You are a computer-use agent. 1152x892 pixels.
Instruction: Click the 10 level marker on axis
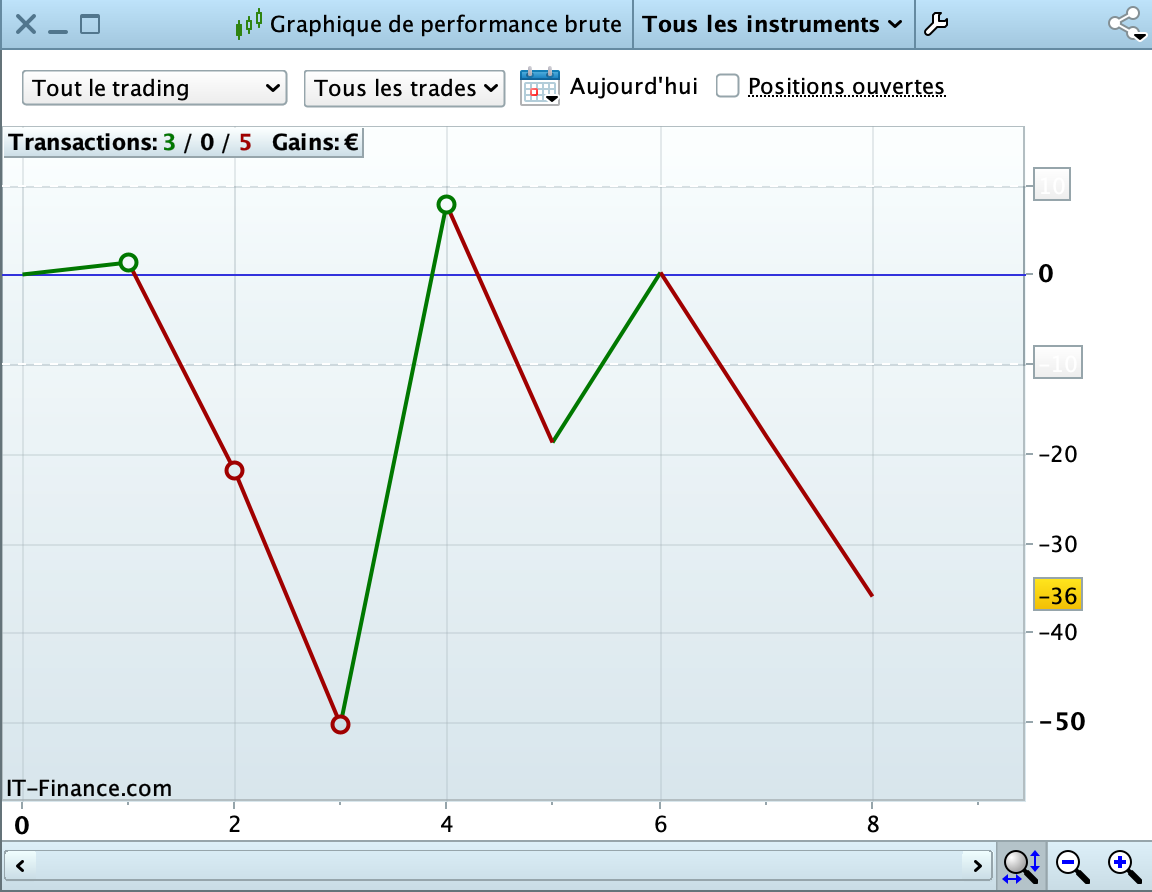pos(1052,184)
